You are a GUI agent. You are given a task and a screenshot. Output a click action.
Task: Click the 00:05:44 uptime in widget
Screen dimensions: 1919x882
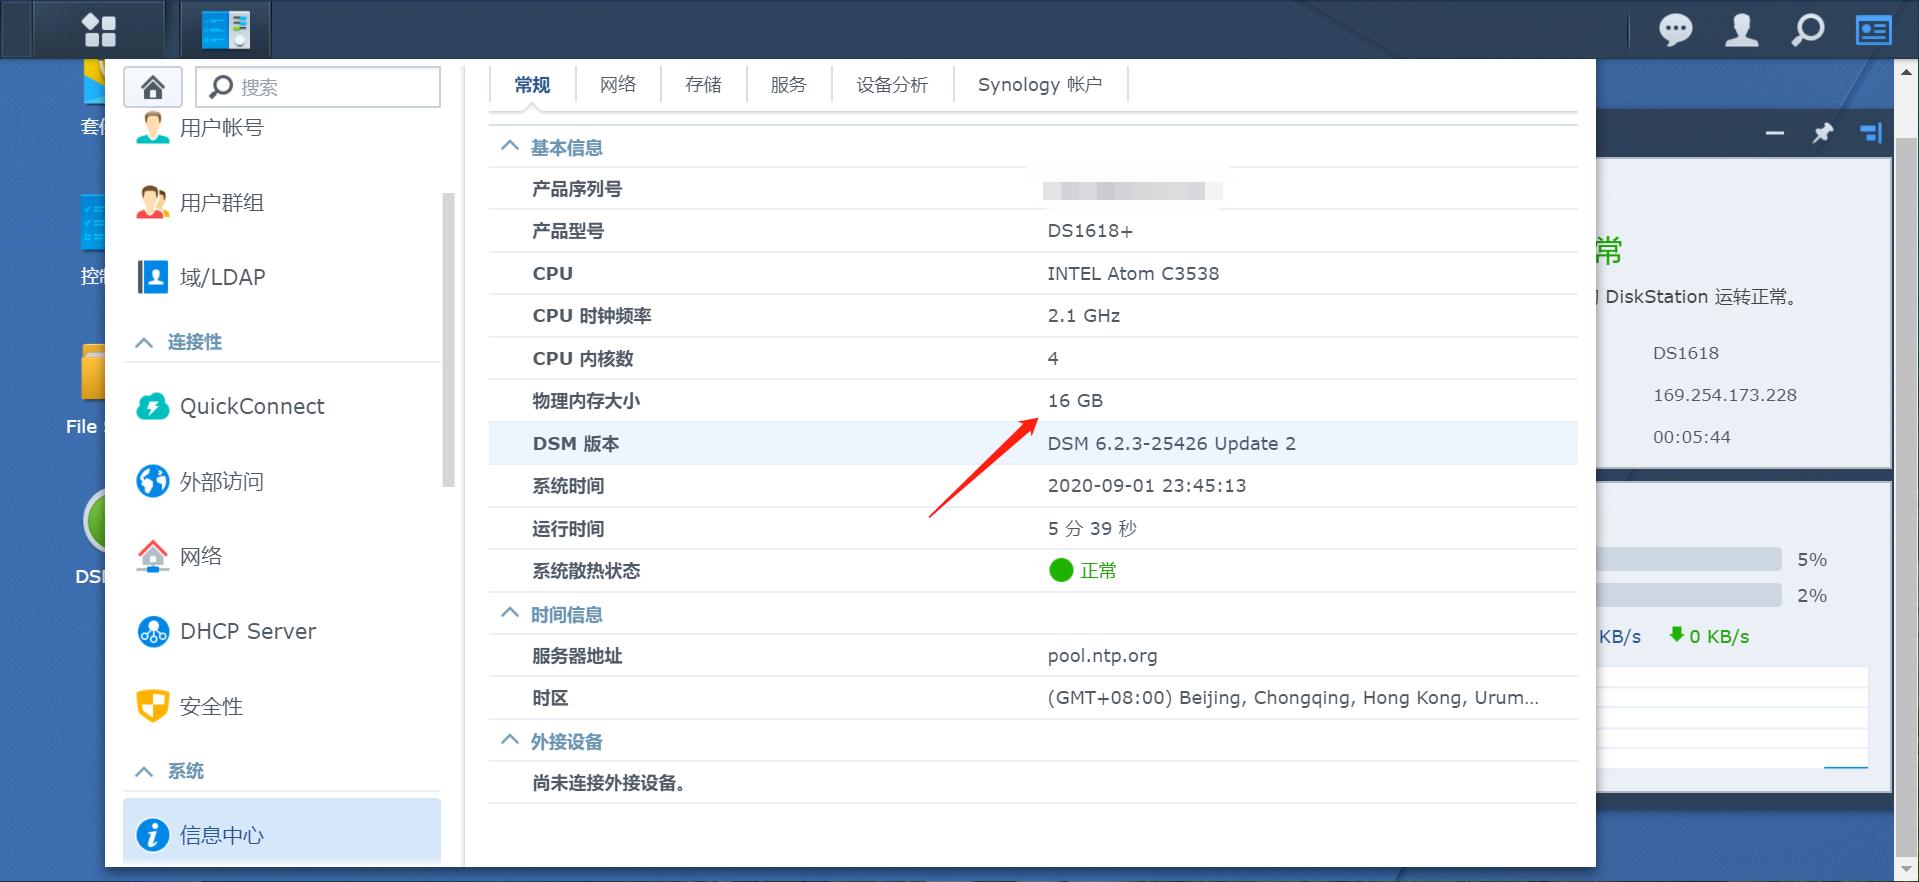[1692, 437]
